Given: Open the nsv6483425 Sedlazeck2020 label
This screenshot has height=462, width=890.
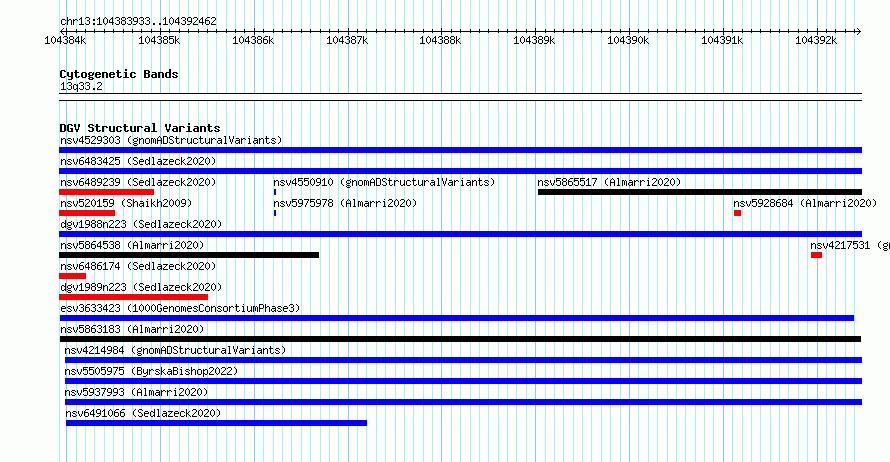Looking at the screenshot, I should pyautogui.click(x=138, y=161).
